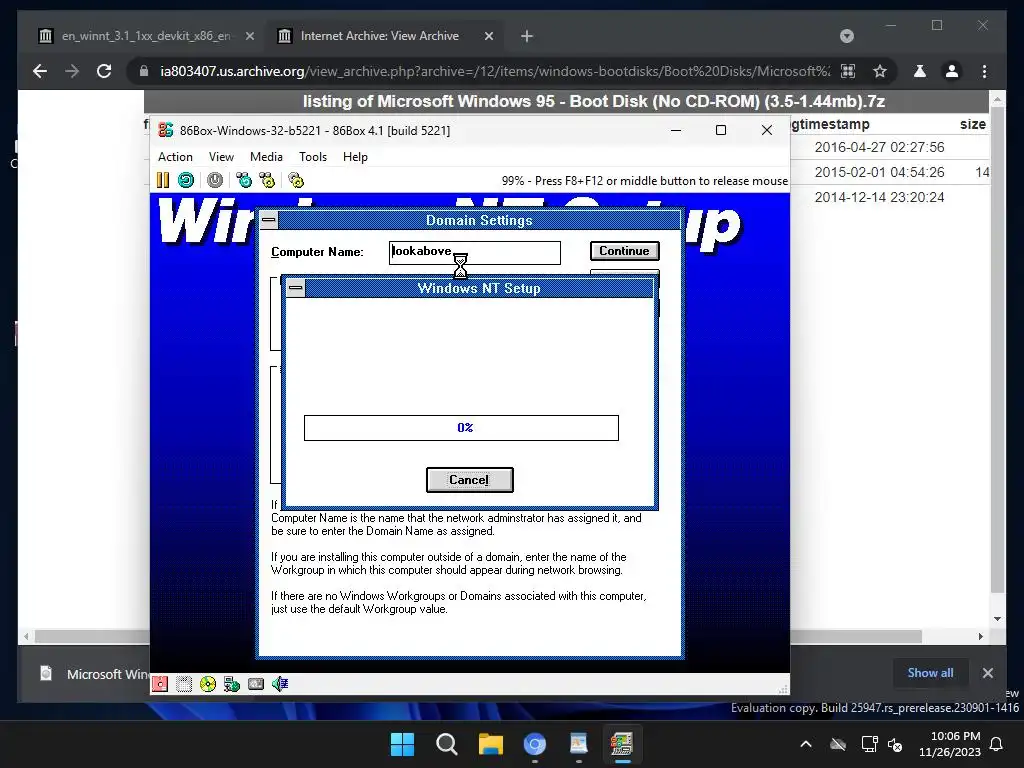The image size is (1024, 768).
Task: Open the notification bell in the taskbar
Action: click(997, 744)
